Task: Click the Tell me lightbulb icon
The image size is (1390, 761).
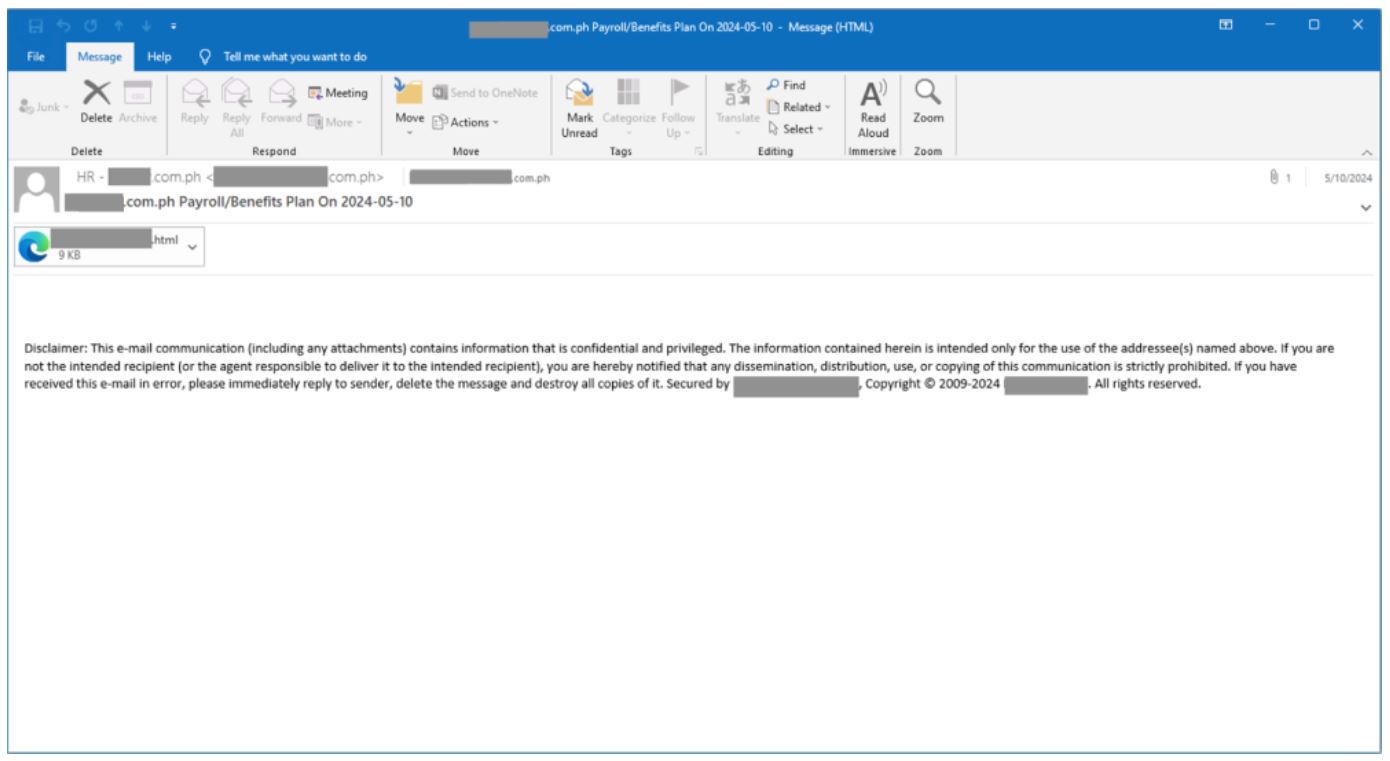Action: tap(206, 57)
